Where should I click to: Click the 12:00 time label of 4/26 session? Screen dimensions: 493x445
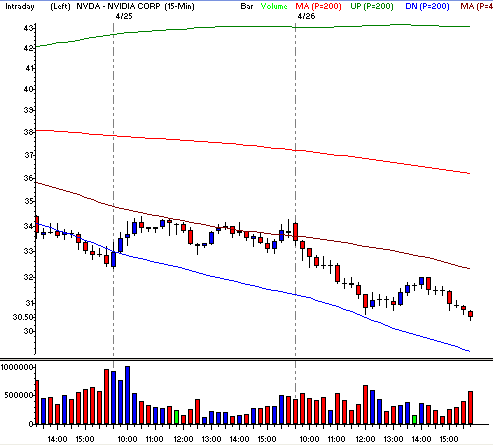pyautogui.click(x=365, y=439)
